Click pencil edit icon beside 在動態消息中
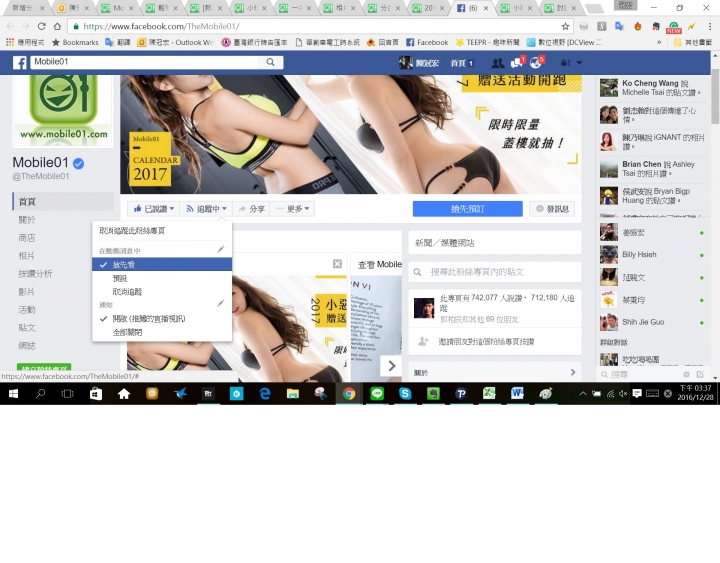Image resolution: width=720 pixels, height=563 pixels. [x=221, y=249]
